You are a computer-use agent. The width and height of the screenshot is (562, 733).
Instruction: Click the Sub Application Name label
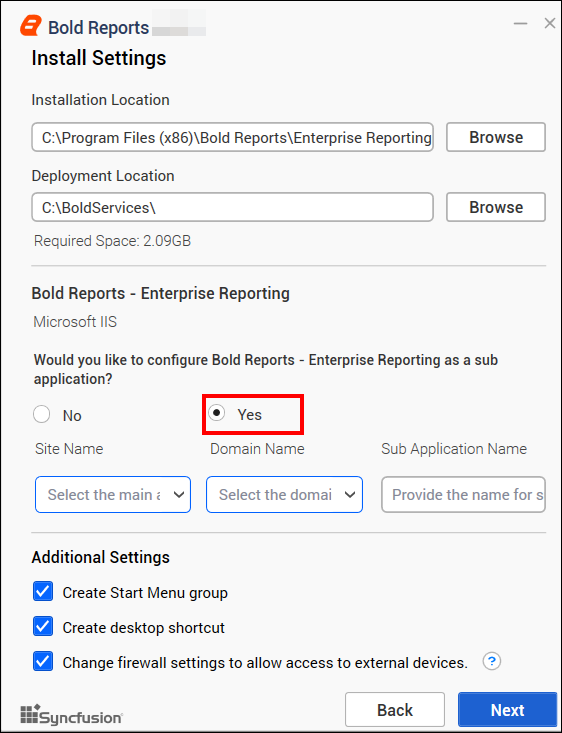tap(454, 449)
